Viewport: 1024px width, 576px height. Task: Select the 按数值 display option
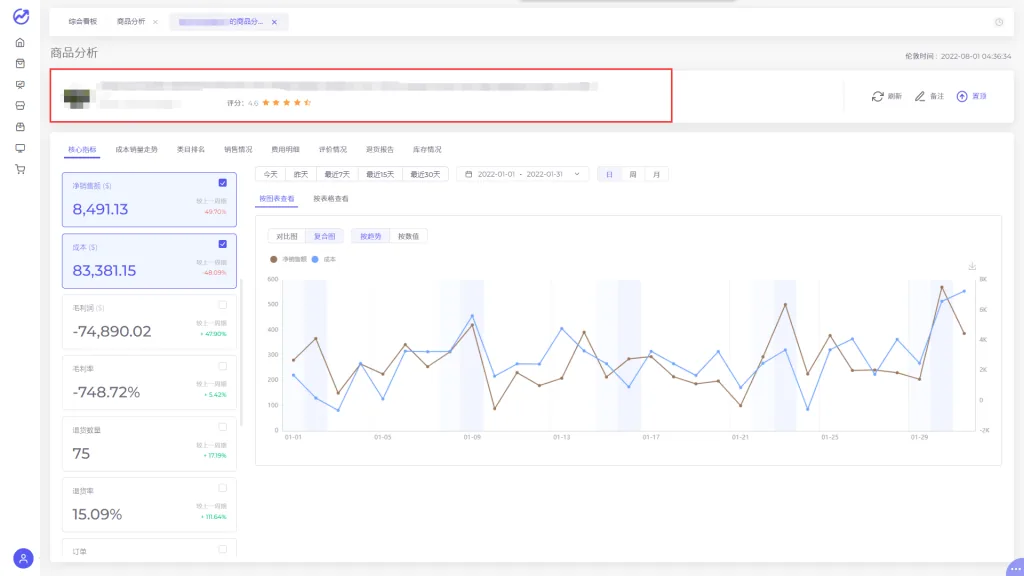(x=408, y=236)
